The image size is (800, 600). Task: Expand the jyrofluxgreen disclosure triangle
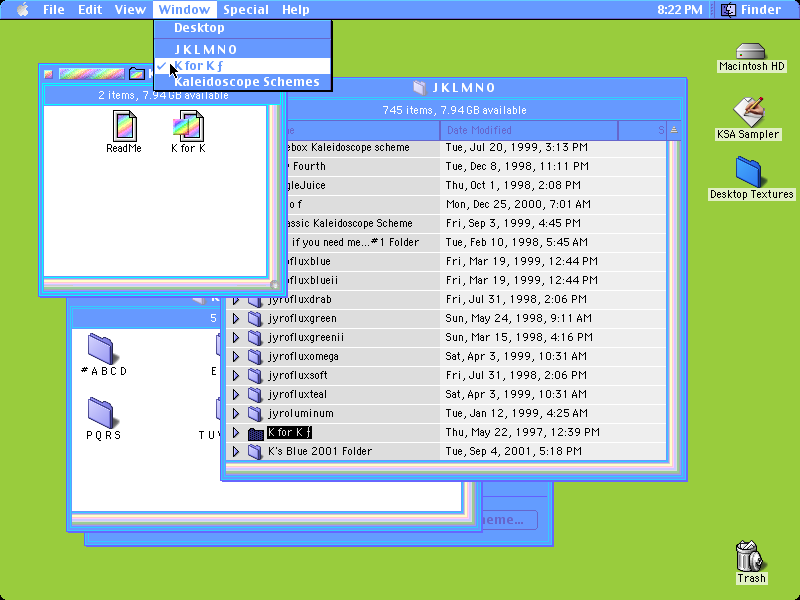pyautogui.click(x=235, y=318)
